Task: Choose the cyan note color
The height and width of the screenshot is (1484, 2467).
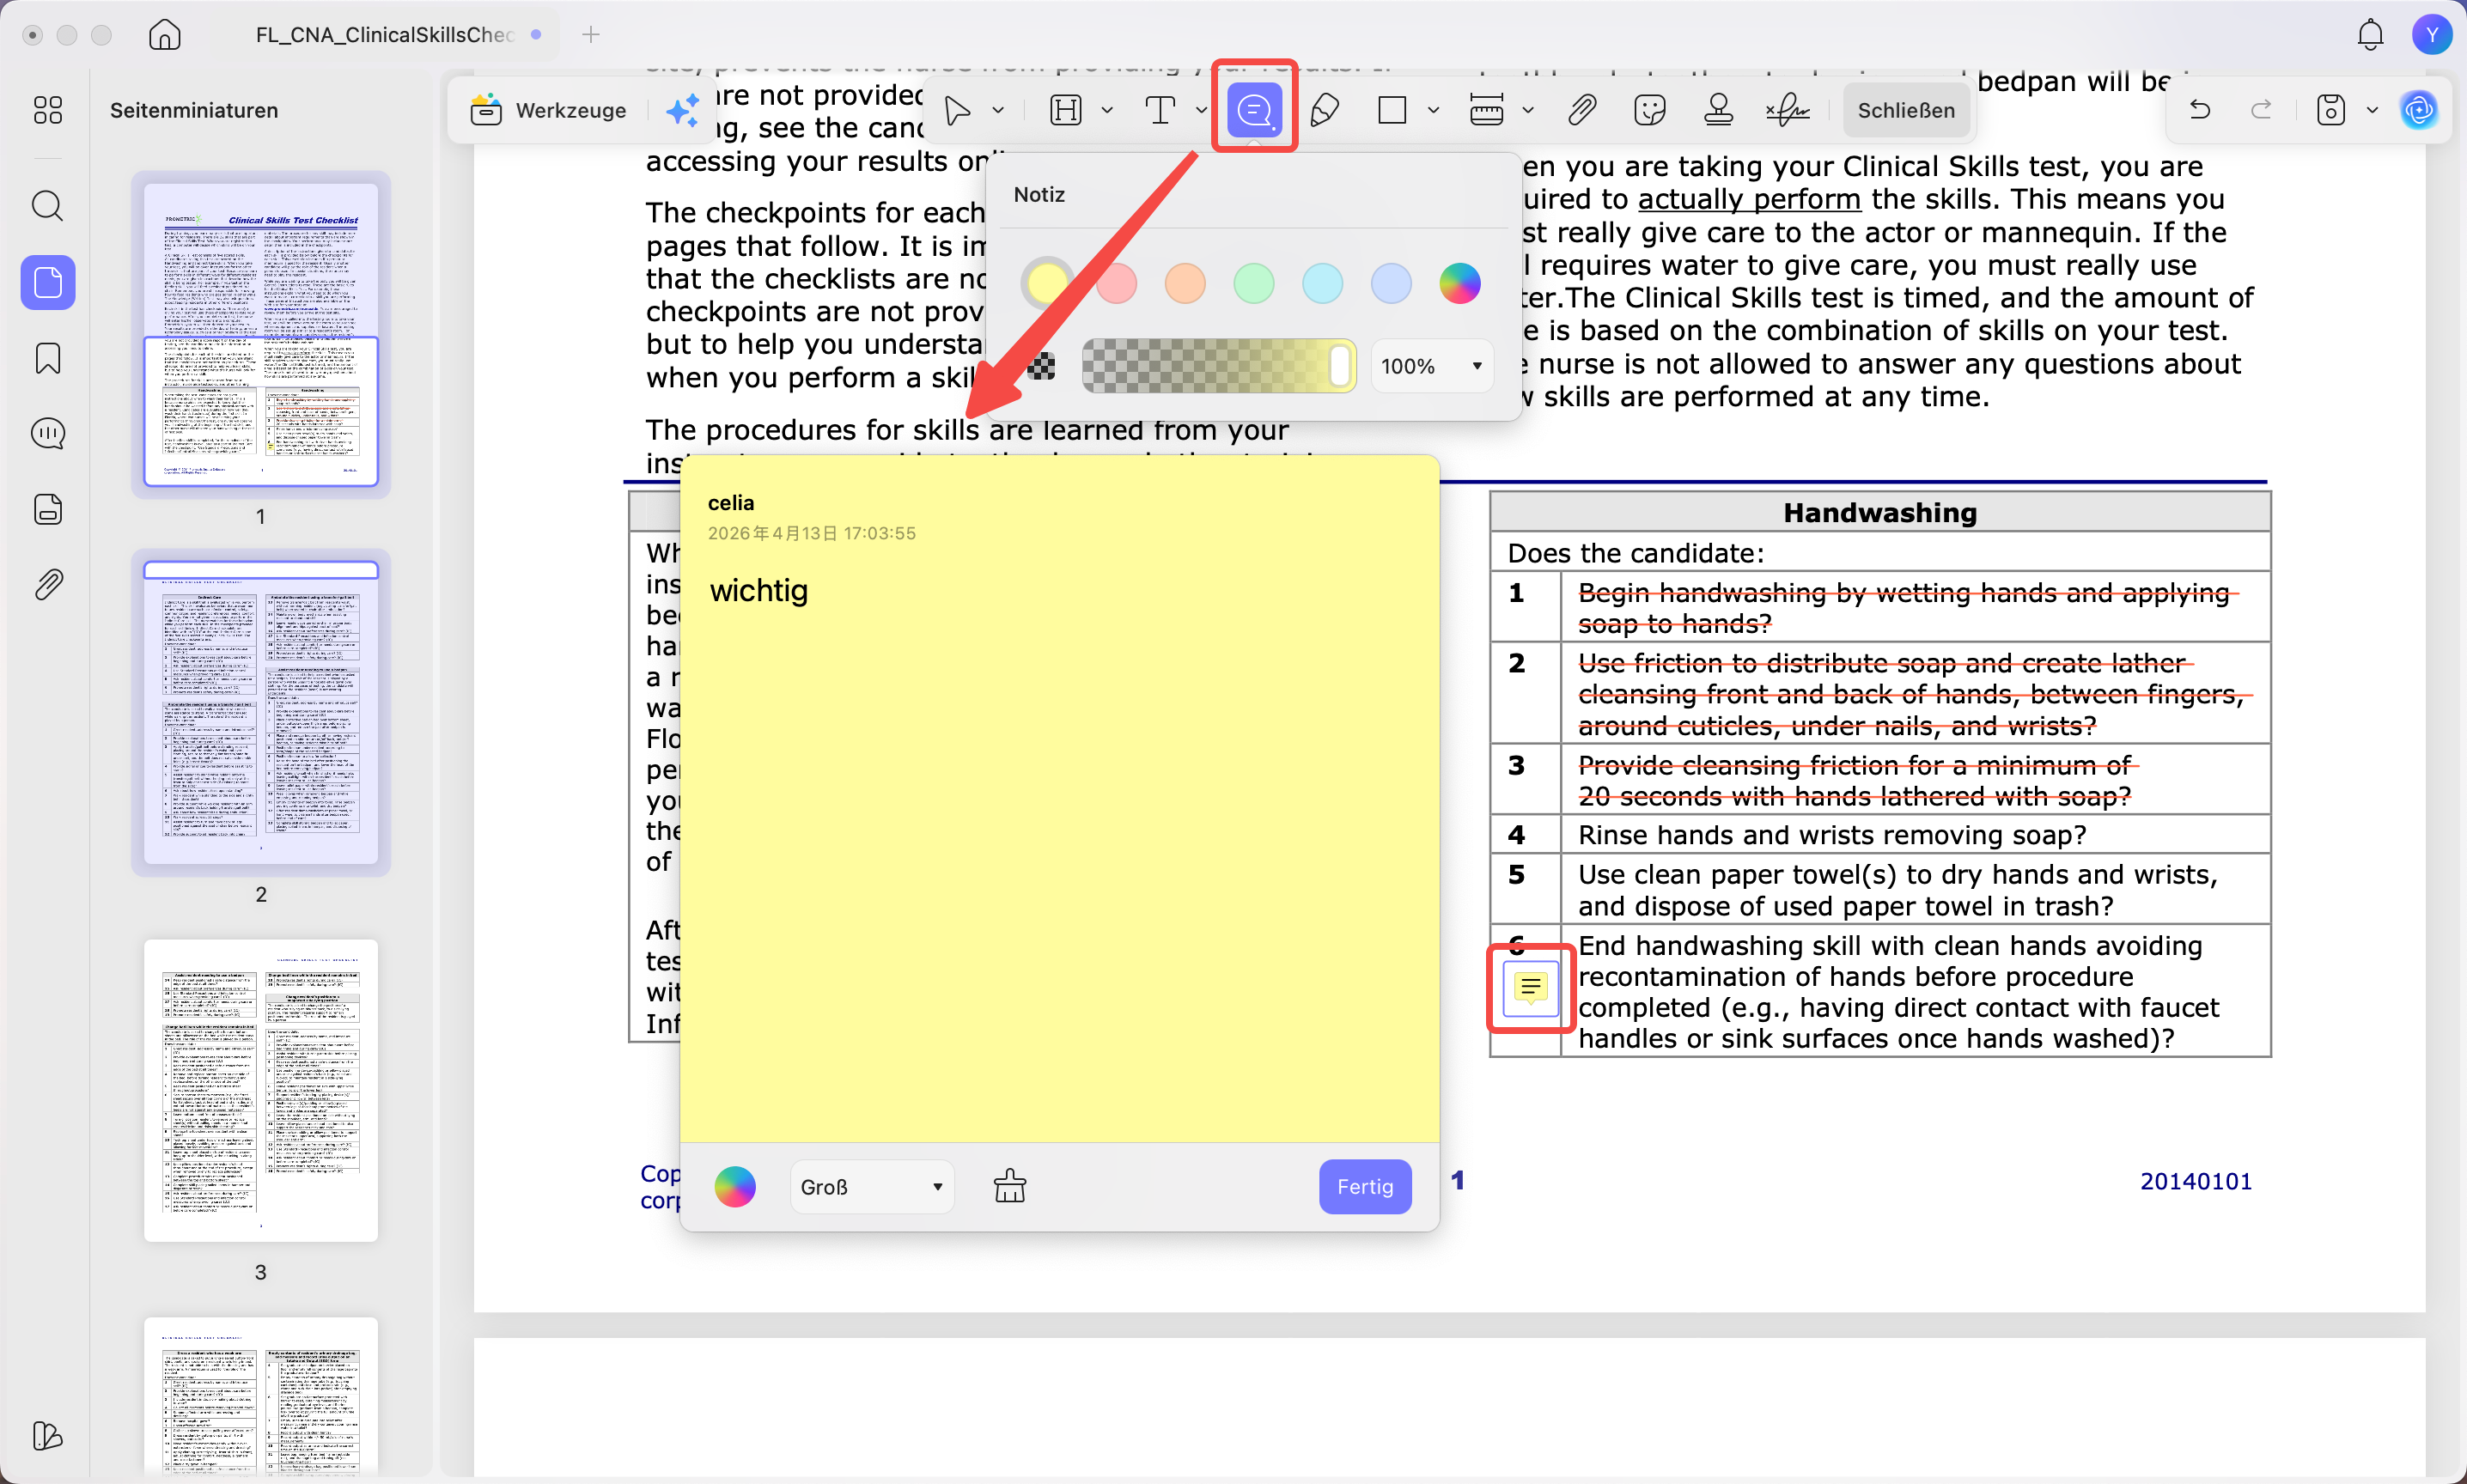Action: 1322,283
